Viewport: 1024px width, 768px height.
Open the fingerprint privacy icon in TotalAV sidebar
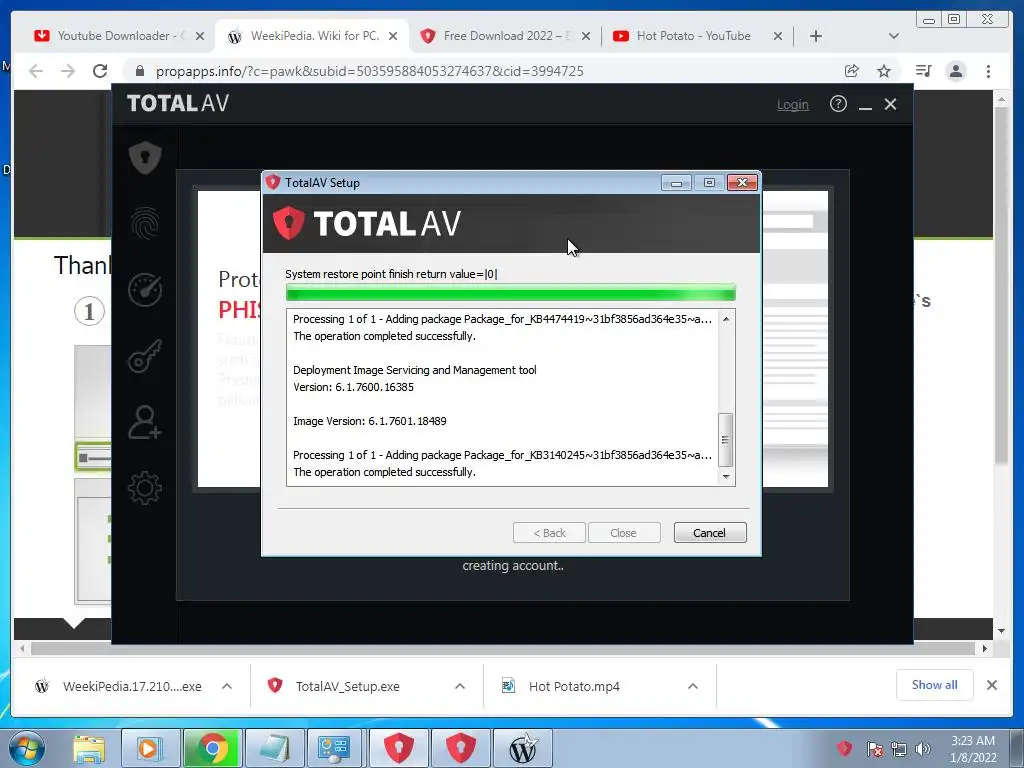click(145, 223)
